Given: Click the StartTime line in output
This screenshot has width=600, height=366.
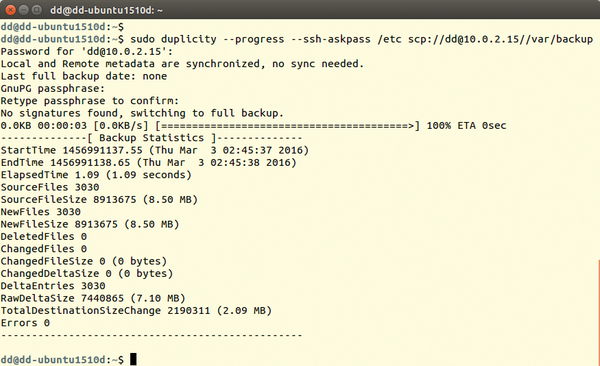Looking at the screenshot, I should click(x=155, y=150).
